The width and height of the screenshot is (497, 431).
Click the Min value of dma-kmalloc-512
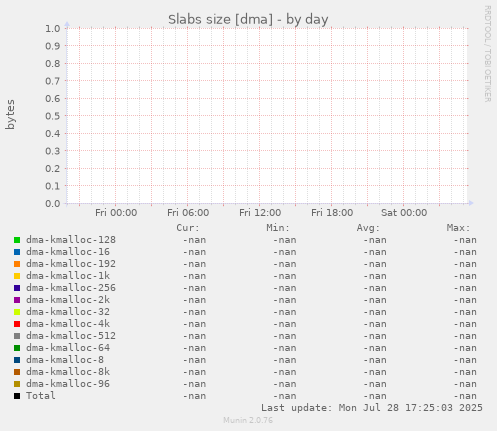[x=285, y=336]
